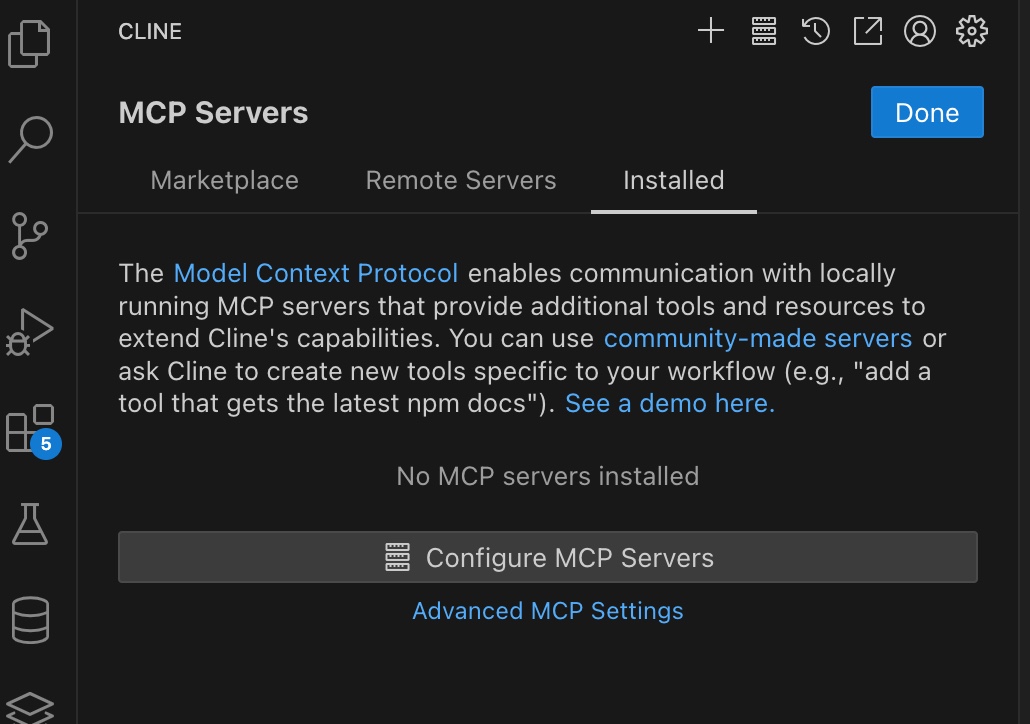Open Cline settings gear icon
The image size is (1030, 724).
[972, 31]
